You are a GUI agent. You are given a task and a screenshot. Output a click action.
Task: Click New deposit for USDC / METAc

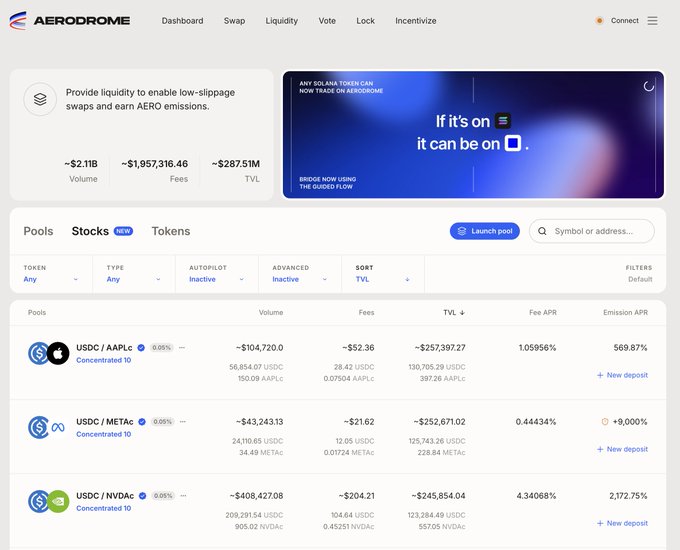(x=622, y=449)
